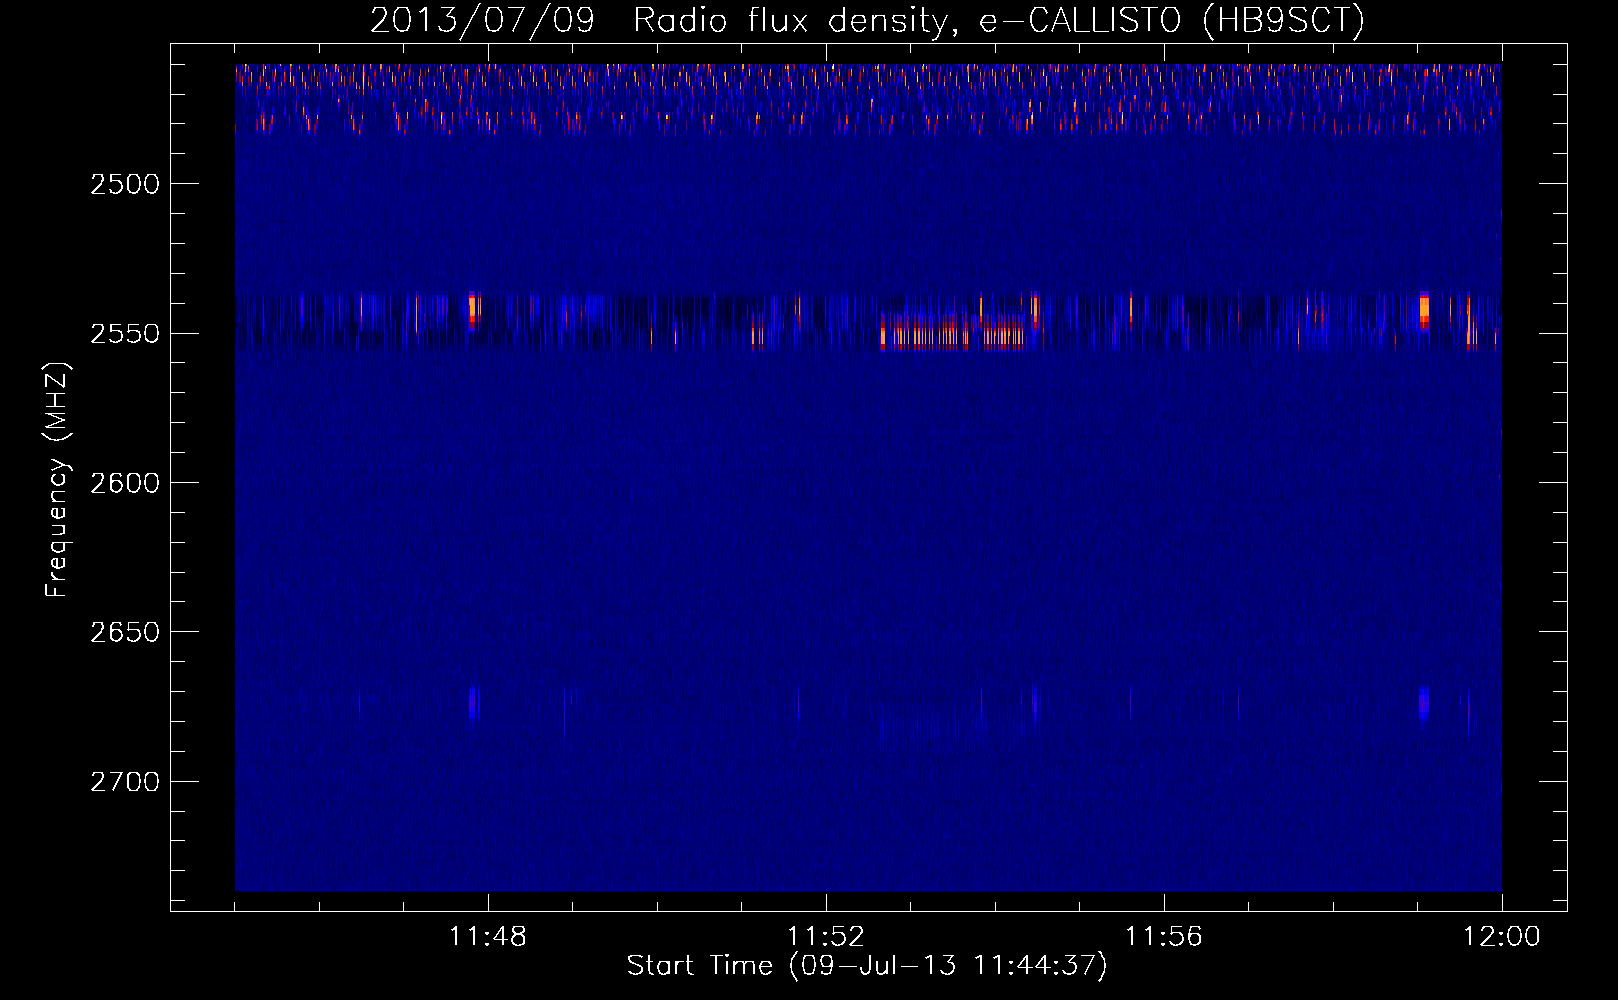Select the 2600 frequency tick label
Image resolution: width=1618 pixels, height=1000 pixels.
coord(125,483)
